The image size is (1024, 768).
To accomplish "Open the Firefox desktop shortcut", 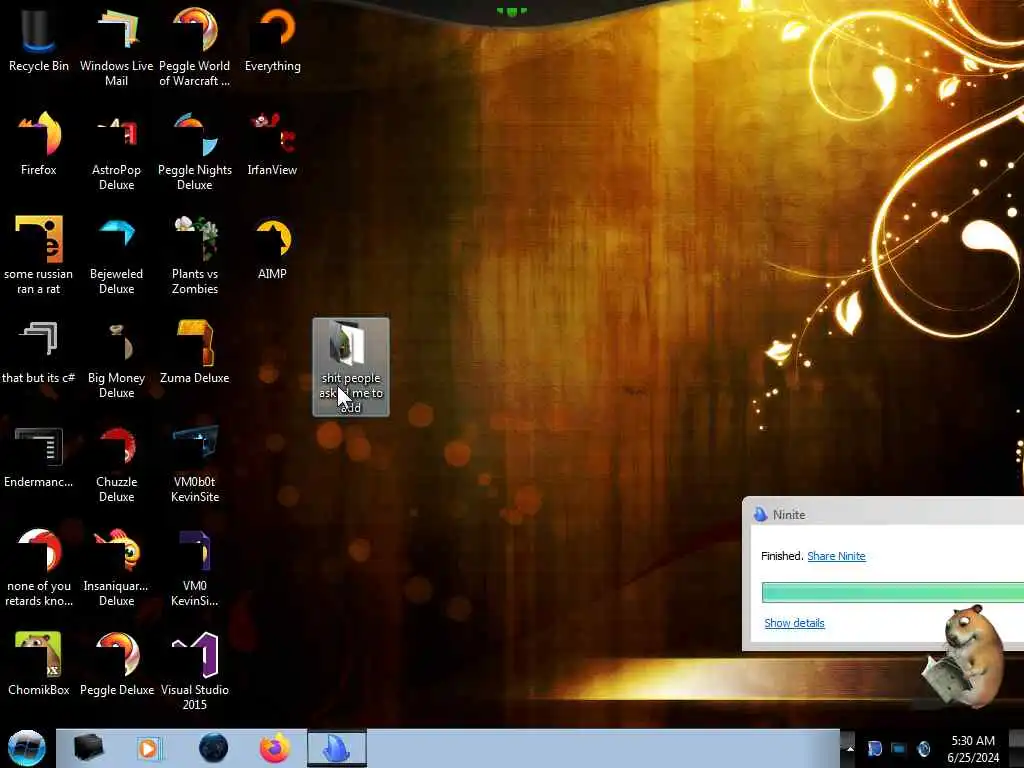I will (39, 144).
